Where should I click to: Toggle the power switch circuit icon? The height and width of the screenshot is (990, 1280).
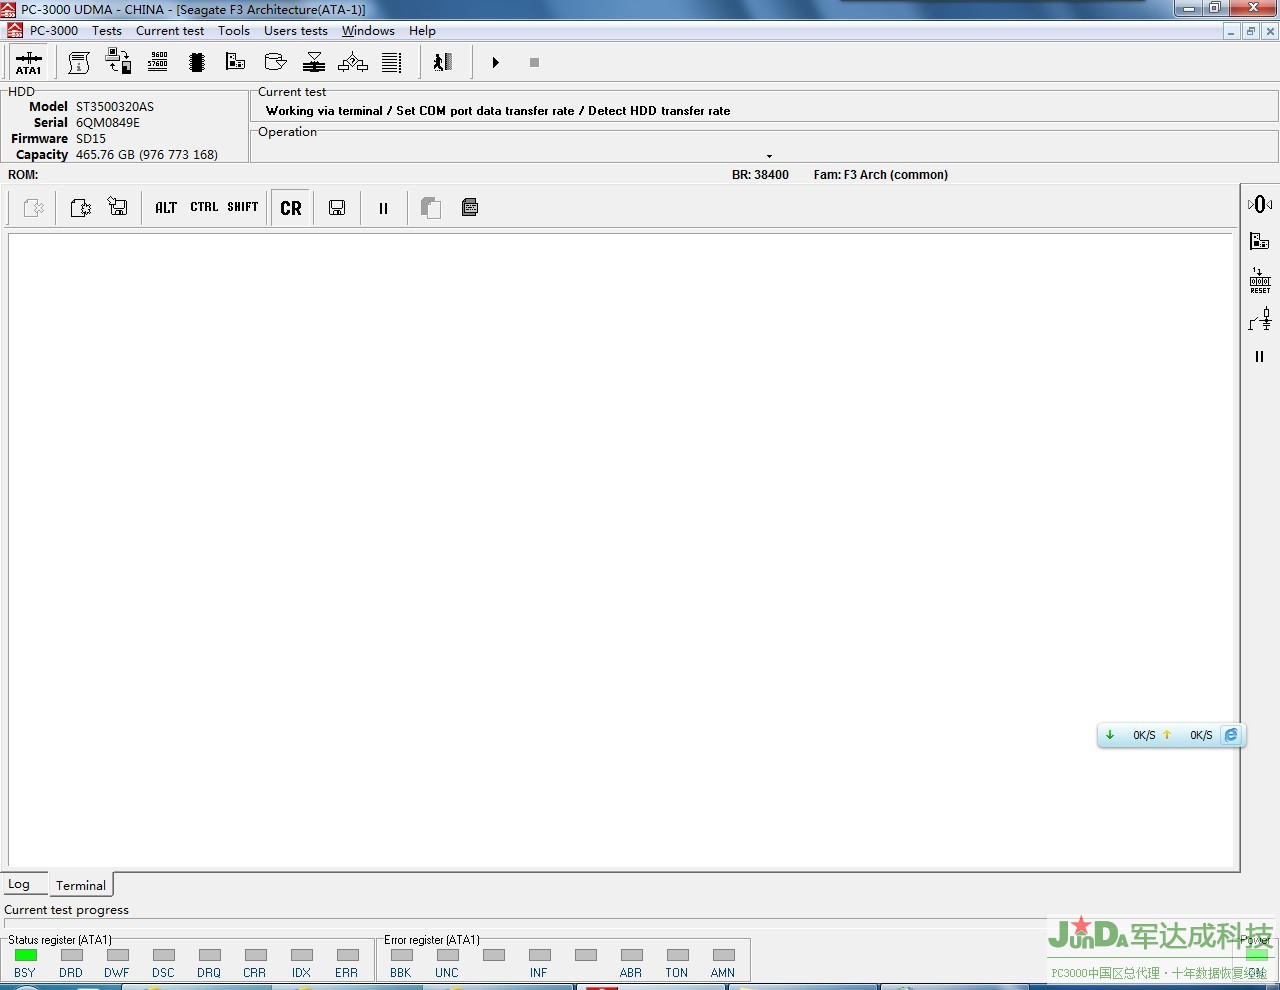(x=1260, y=319)
